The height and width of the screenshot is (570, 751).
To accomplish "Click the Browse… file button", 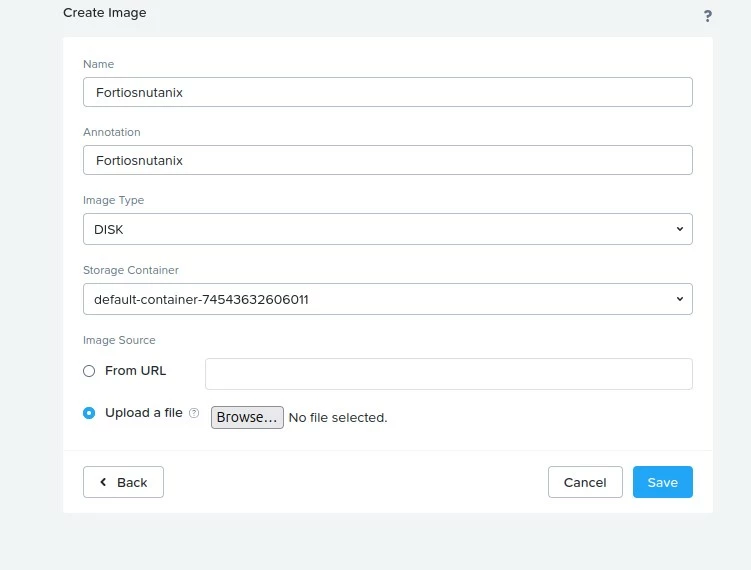I will (x=247, y=417).
